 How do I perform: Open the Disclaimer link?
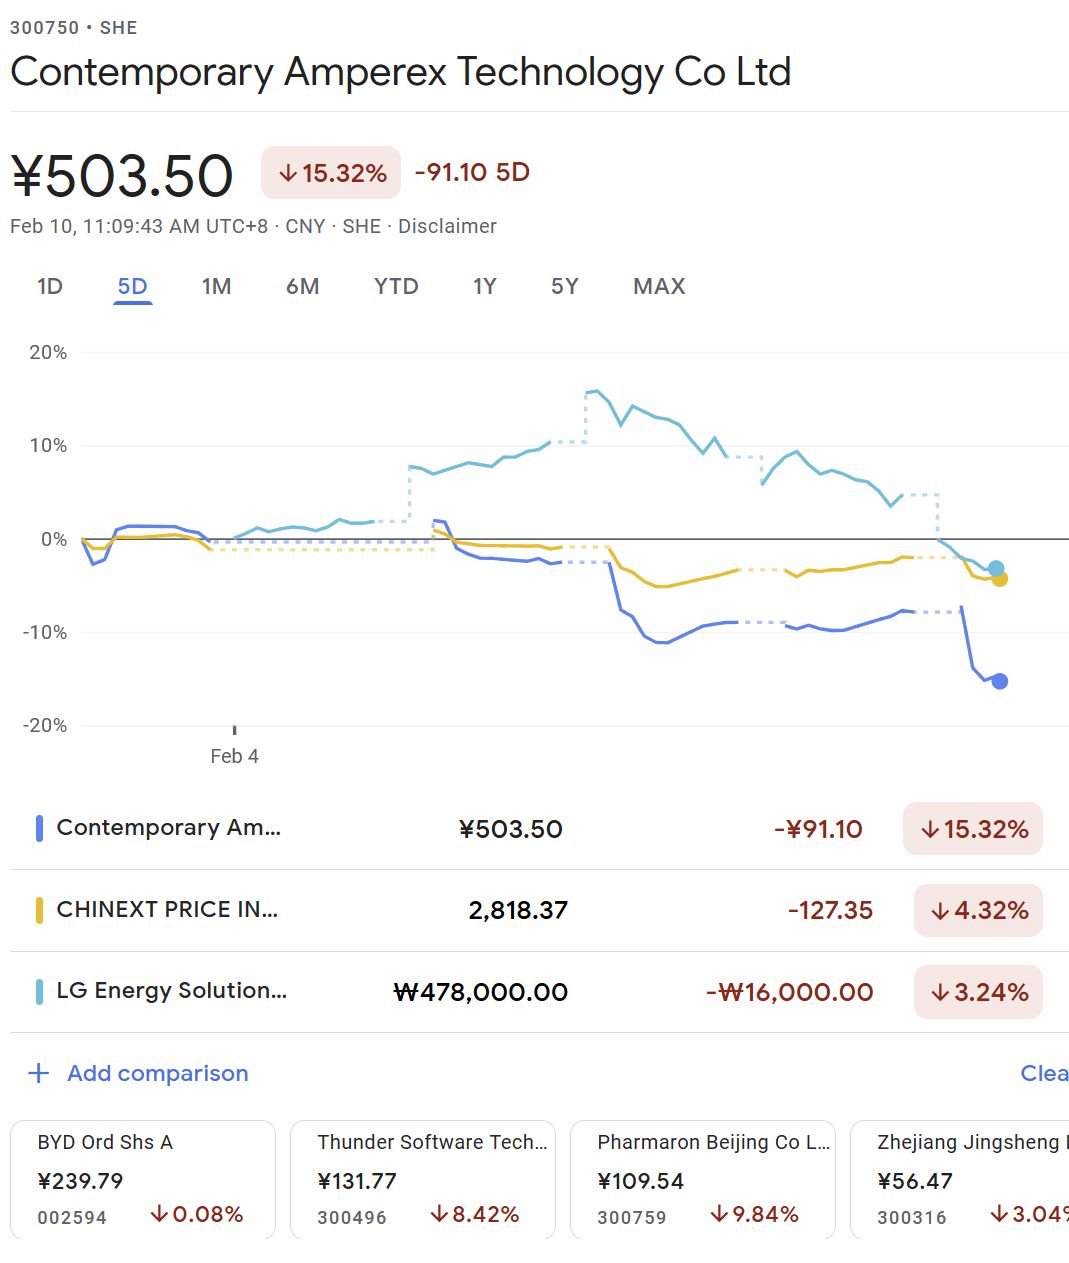pos(447,226)
